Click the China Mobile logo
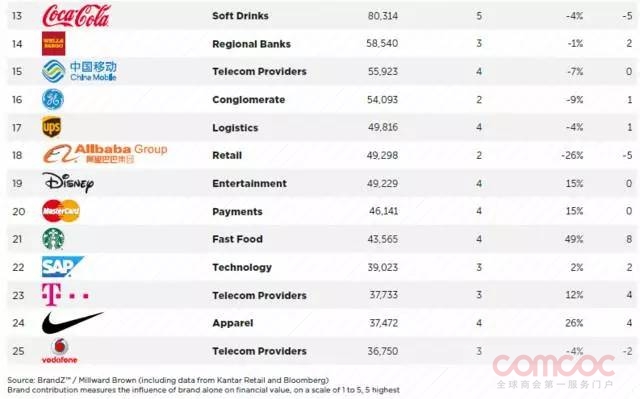The height and width of the screenshot is (399, 640). click(x=80, y=71)
